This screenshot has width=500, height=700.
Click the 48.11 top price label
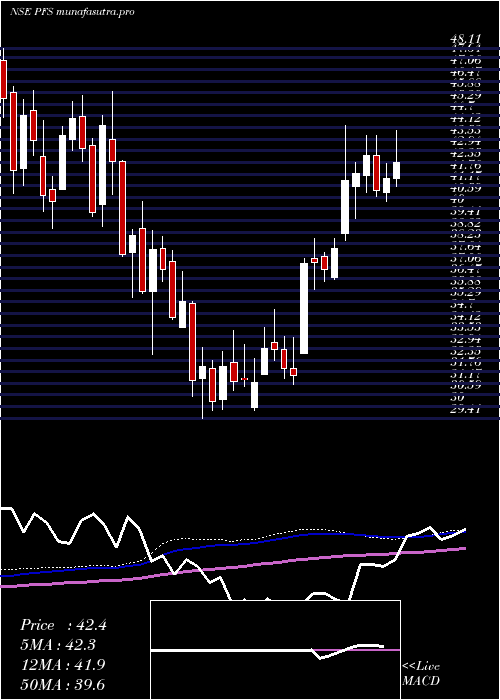465,40
